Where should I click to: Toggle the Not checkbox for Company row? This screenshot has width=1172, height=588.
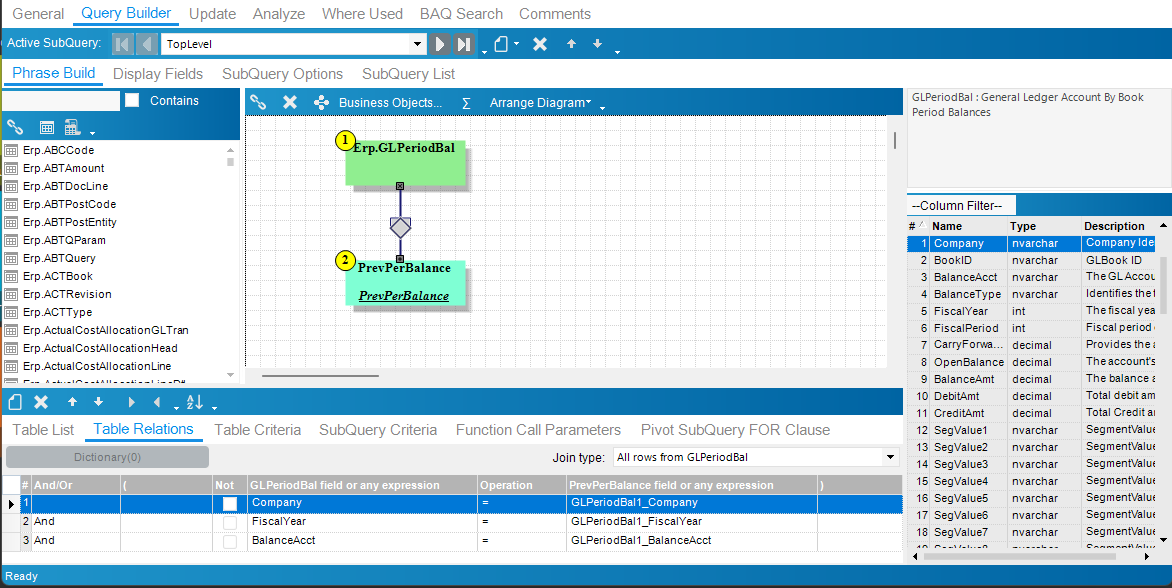(x=230, y=503)
